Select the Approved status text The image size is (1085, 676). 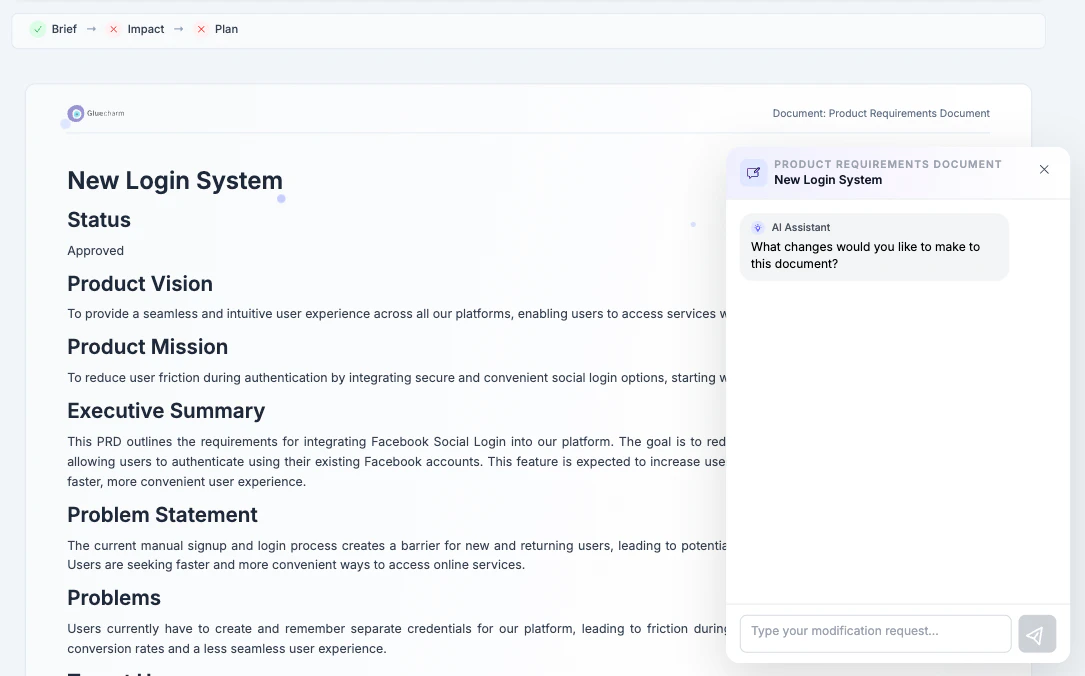coord(96,251)
